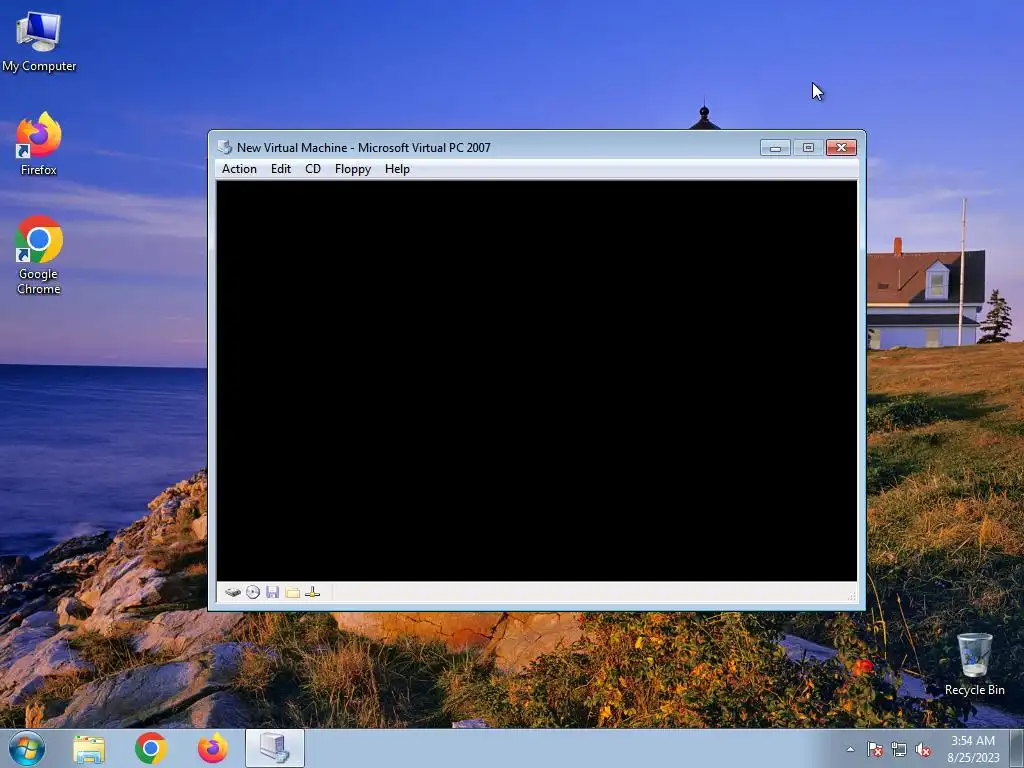Click the network adapter icon in Virtual PC status bar

pyautogui.click(x=313, y=592)
